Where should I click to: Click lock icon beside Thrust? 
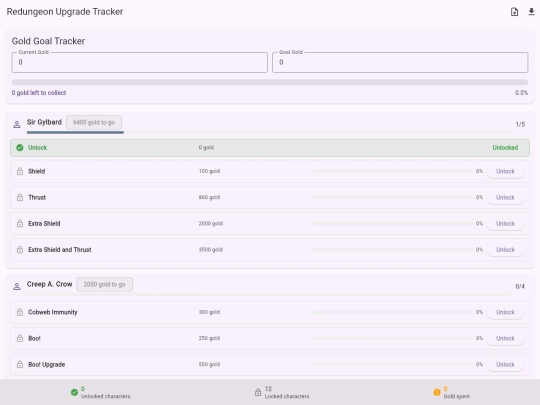20,197
